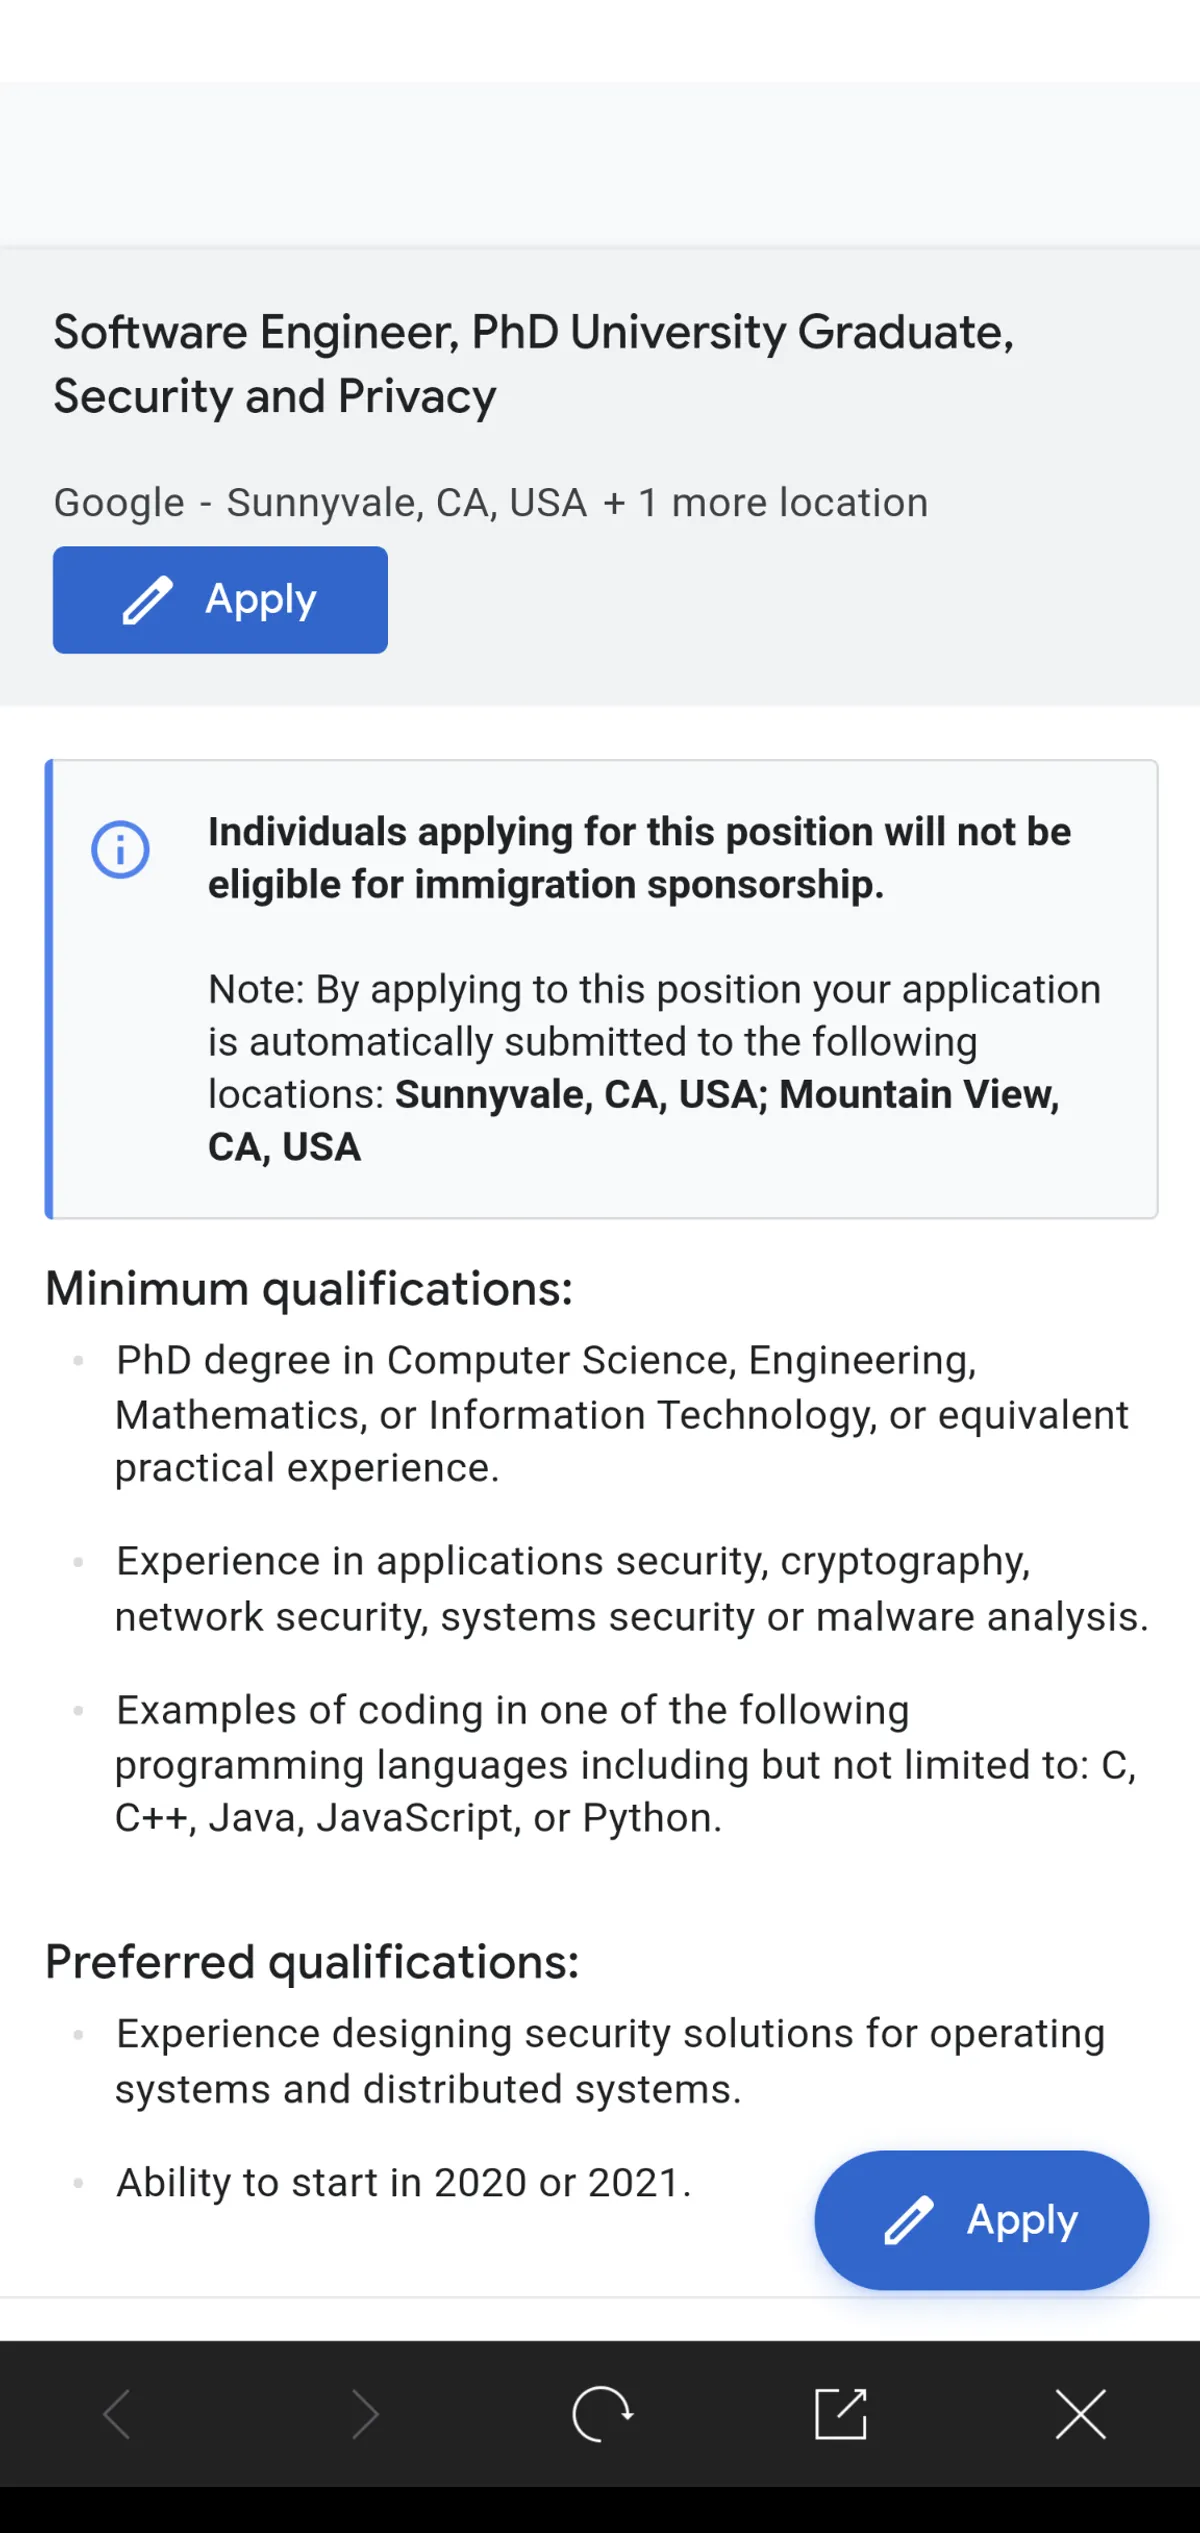Click the programming languages coding bullet

625,1764
